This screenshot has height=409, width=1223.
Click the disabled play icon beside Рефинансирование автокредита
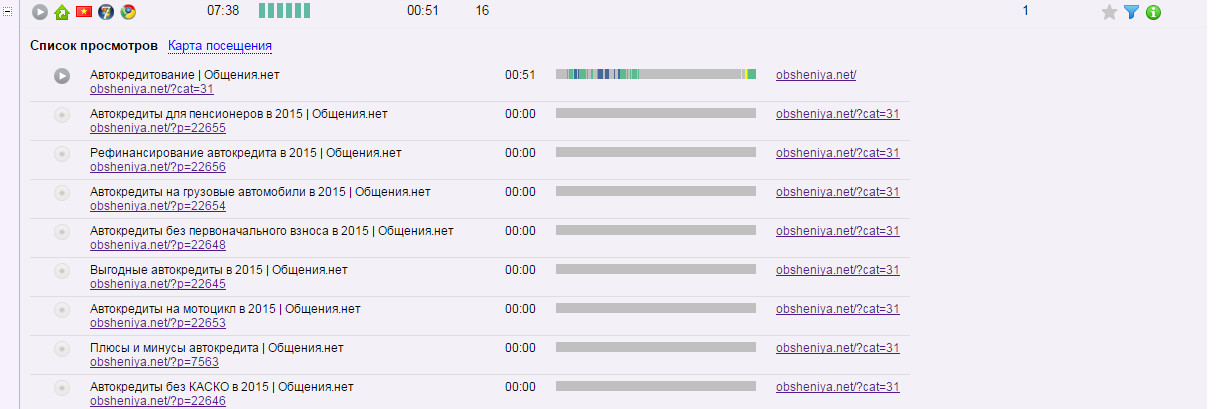(x=62, y=154)
